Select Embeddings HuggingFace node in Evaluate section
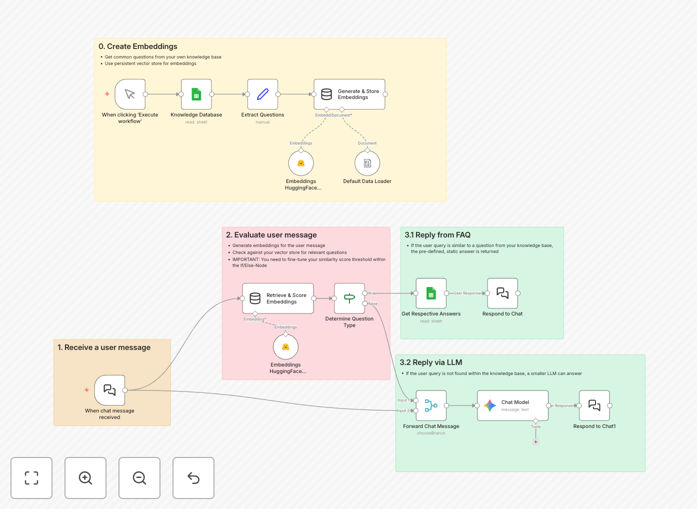This screenshot has height=509, width=697. 285,347
